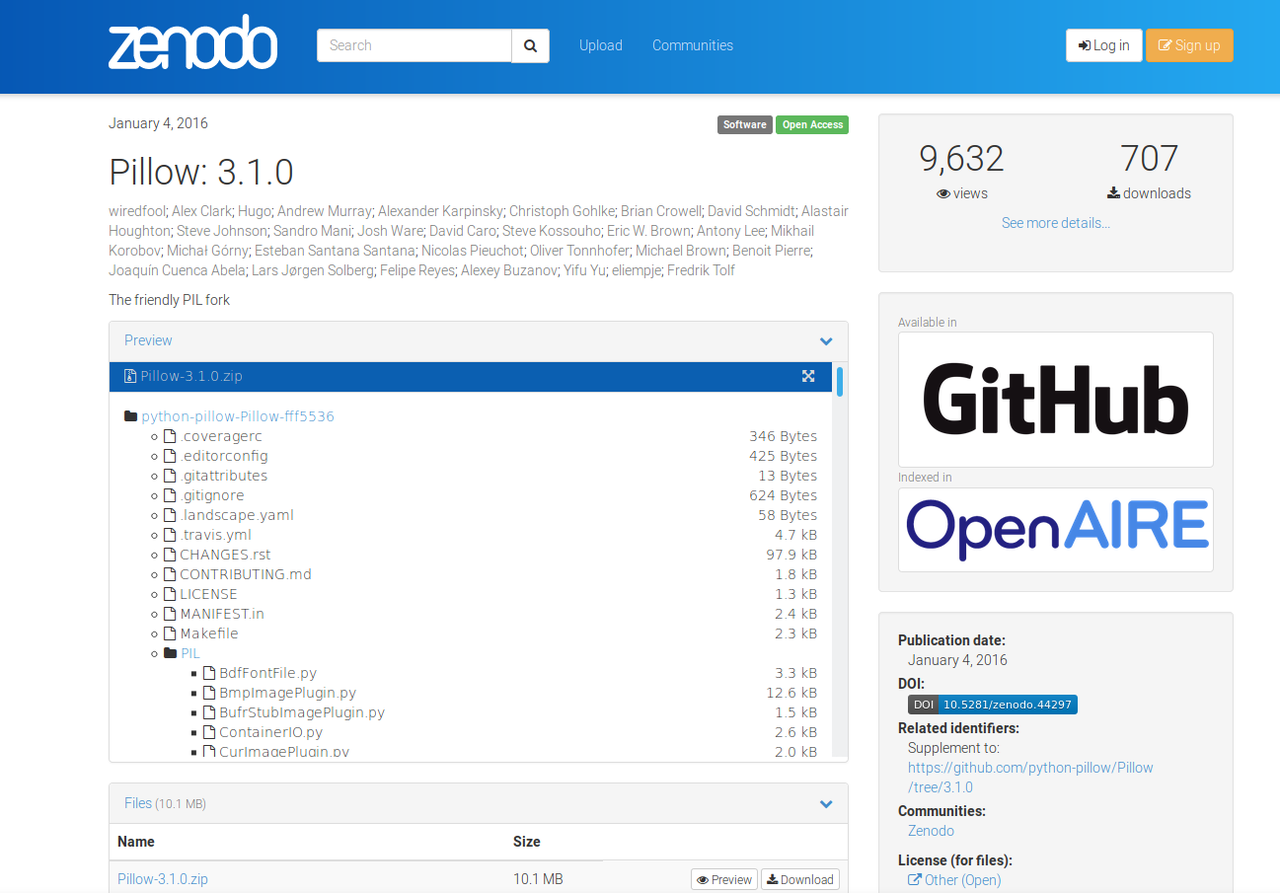Collapse the Preview panel chevron

(x=826, y=341)
